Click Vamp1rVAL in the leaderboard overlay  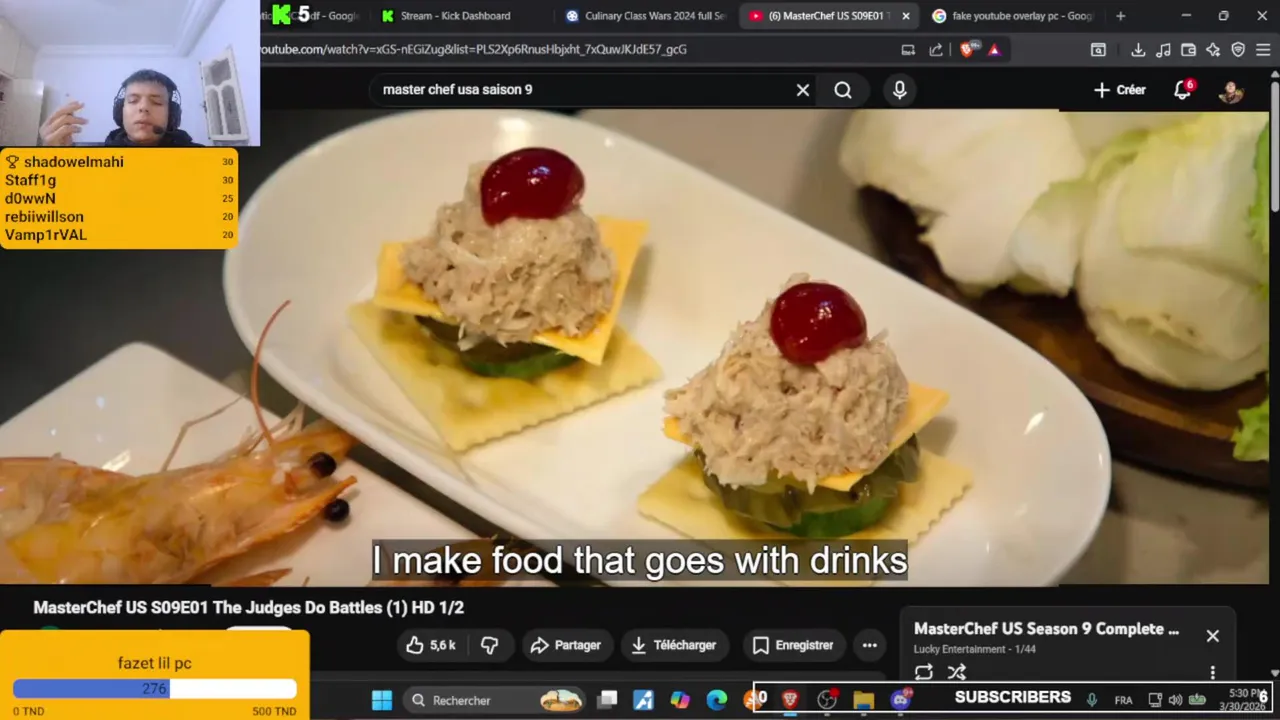coord(46,235)
